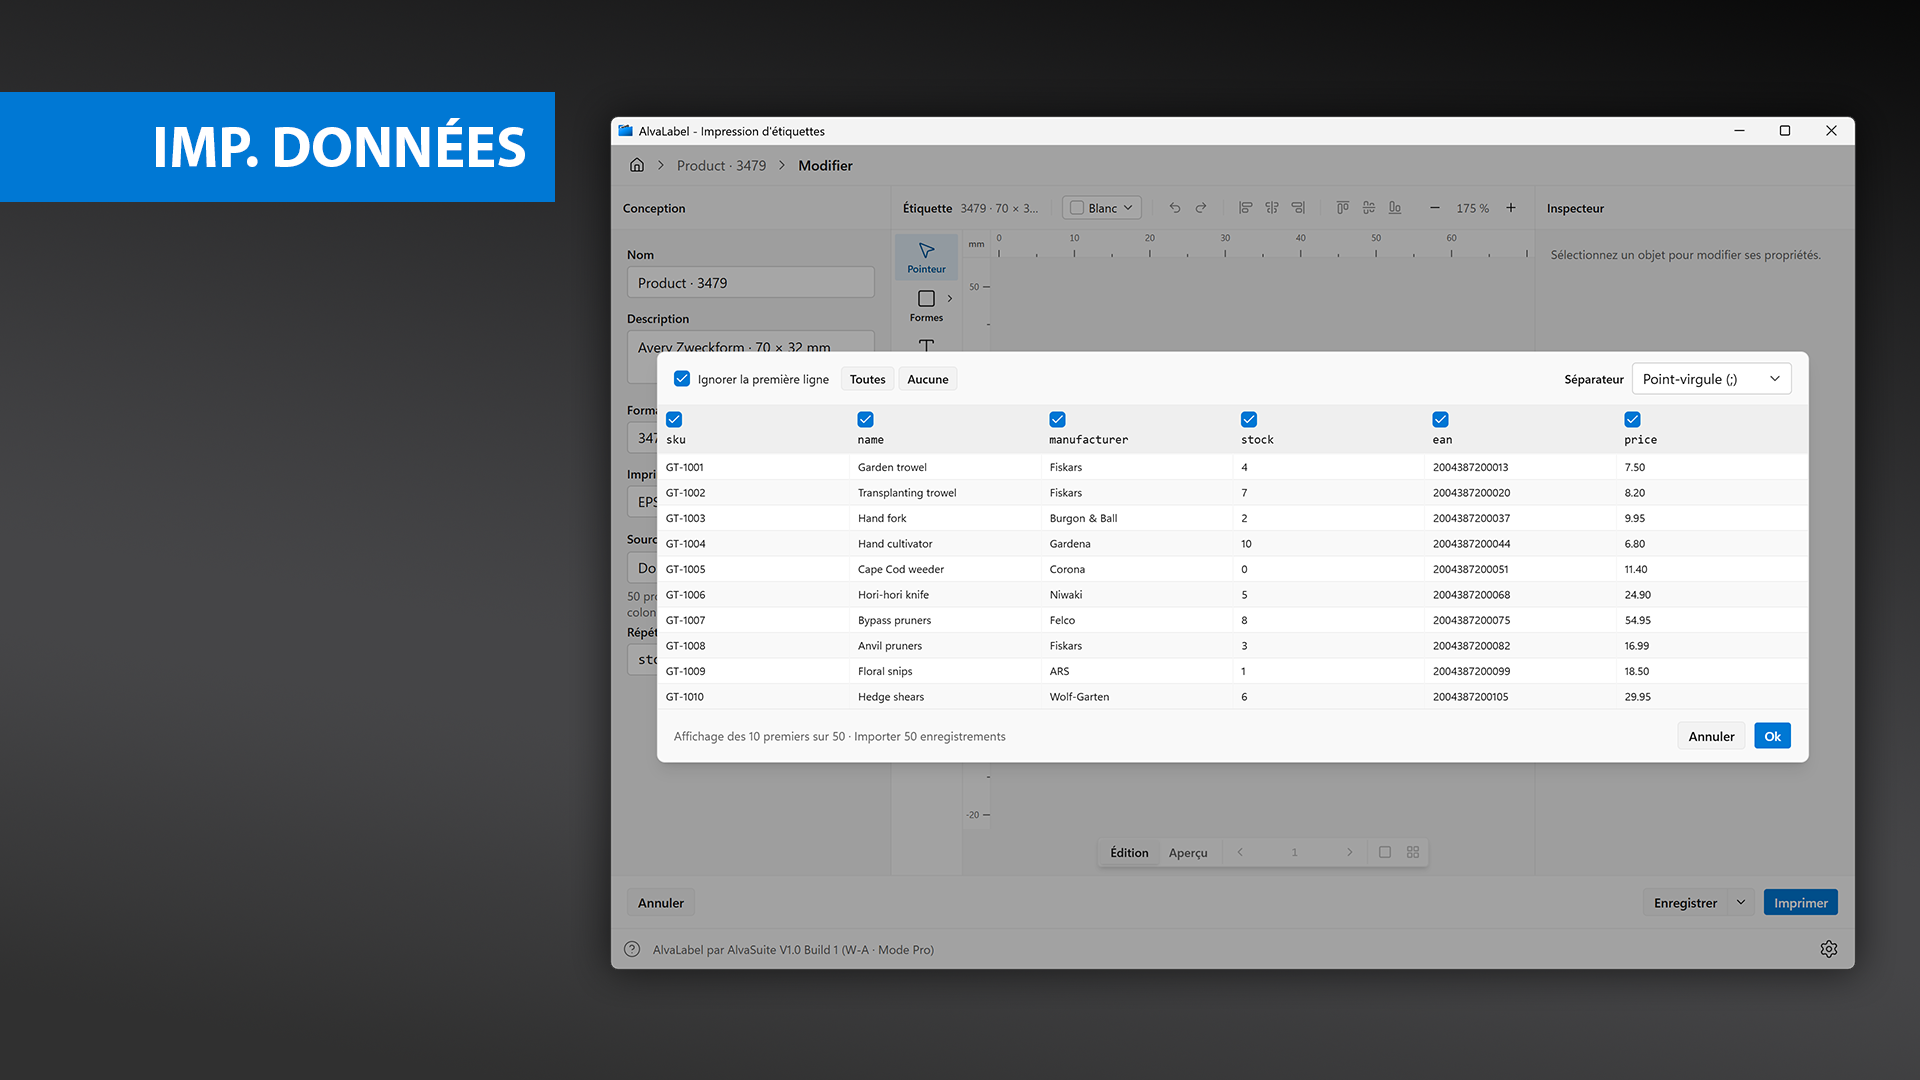Click the Enregistrer button
The width and height of the screenshot is (1920, 1080).
1685,902
